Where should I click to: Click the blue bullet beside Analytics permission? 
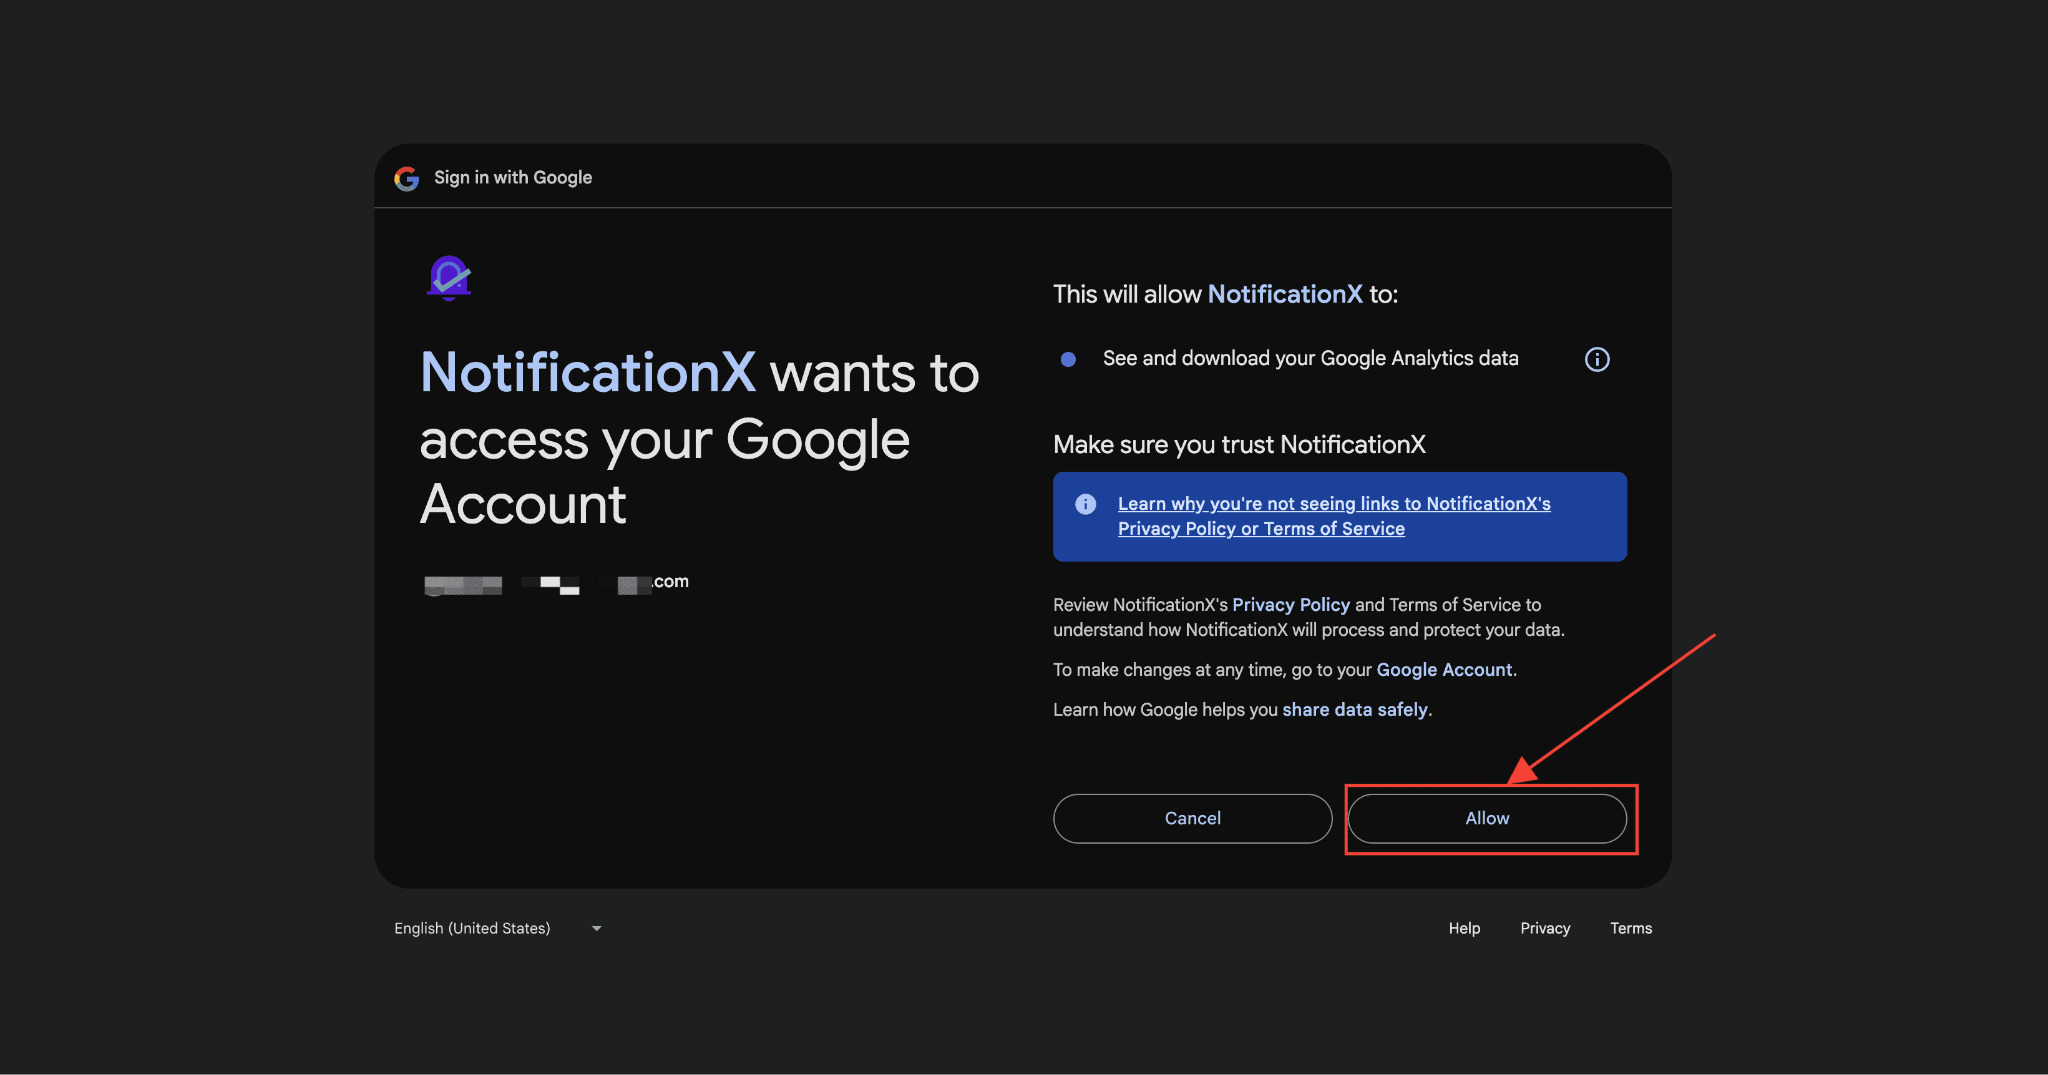coord(1068,359)
